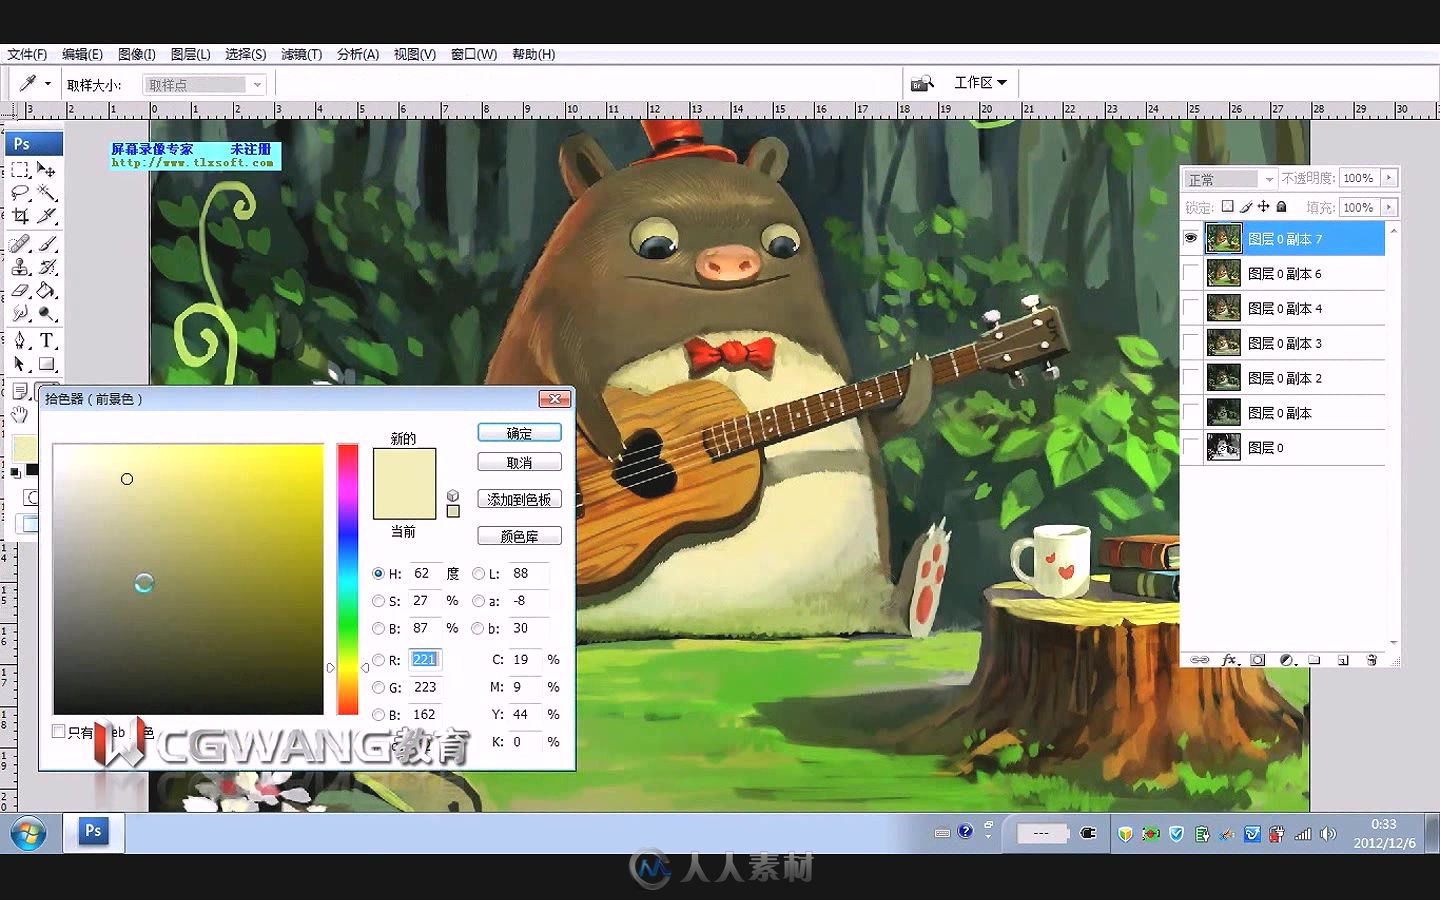The height and width of the screenshot is (900, 1440).
Task: Select the Smudge tool
Action: click(20, 314)
